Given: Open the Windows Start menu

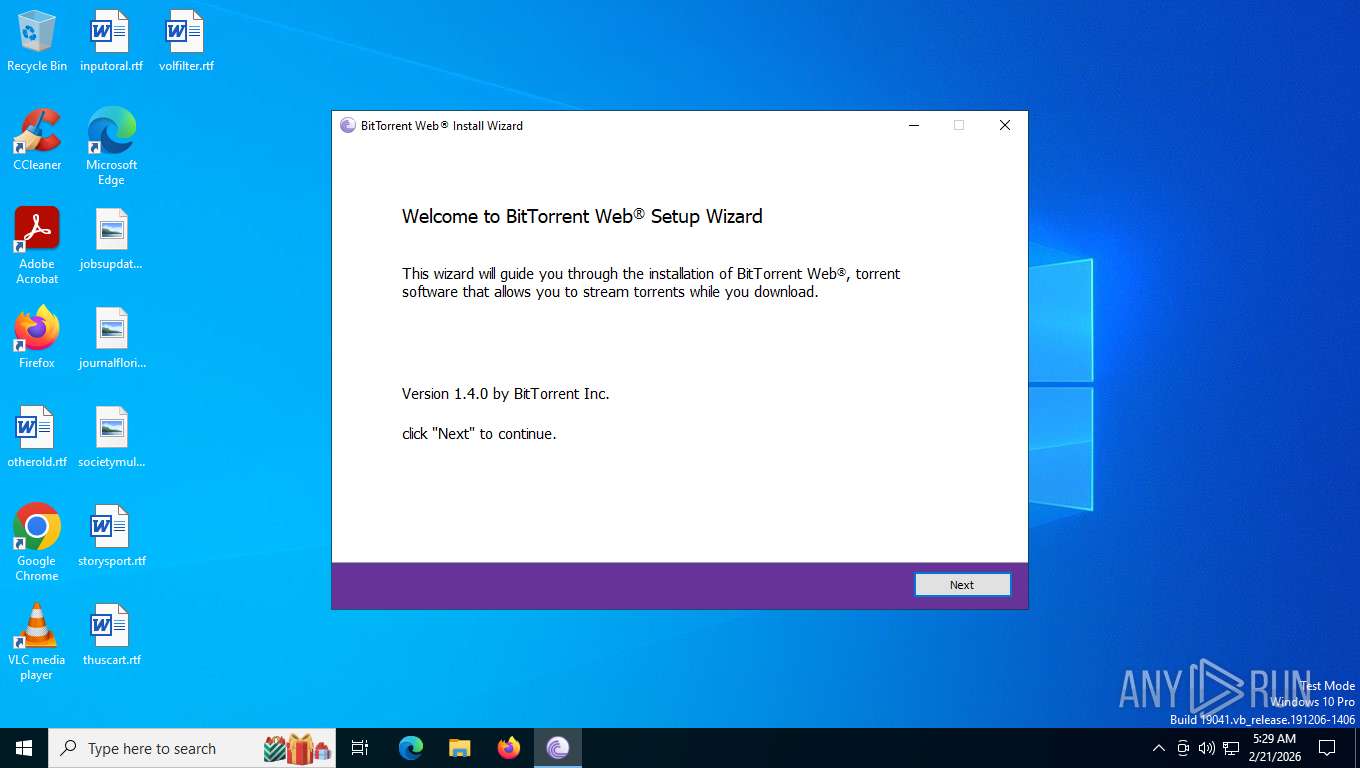Looking at the screenshot, I should (24, 748).
